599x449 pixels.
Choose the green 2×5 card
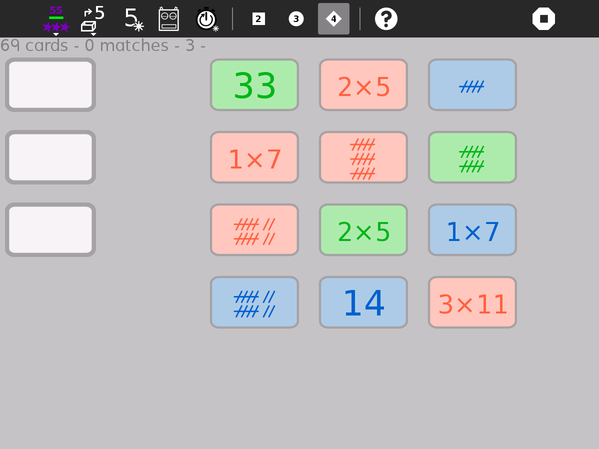point(363,230)
